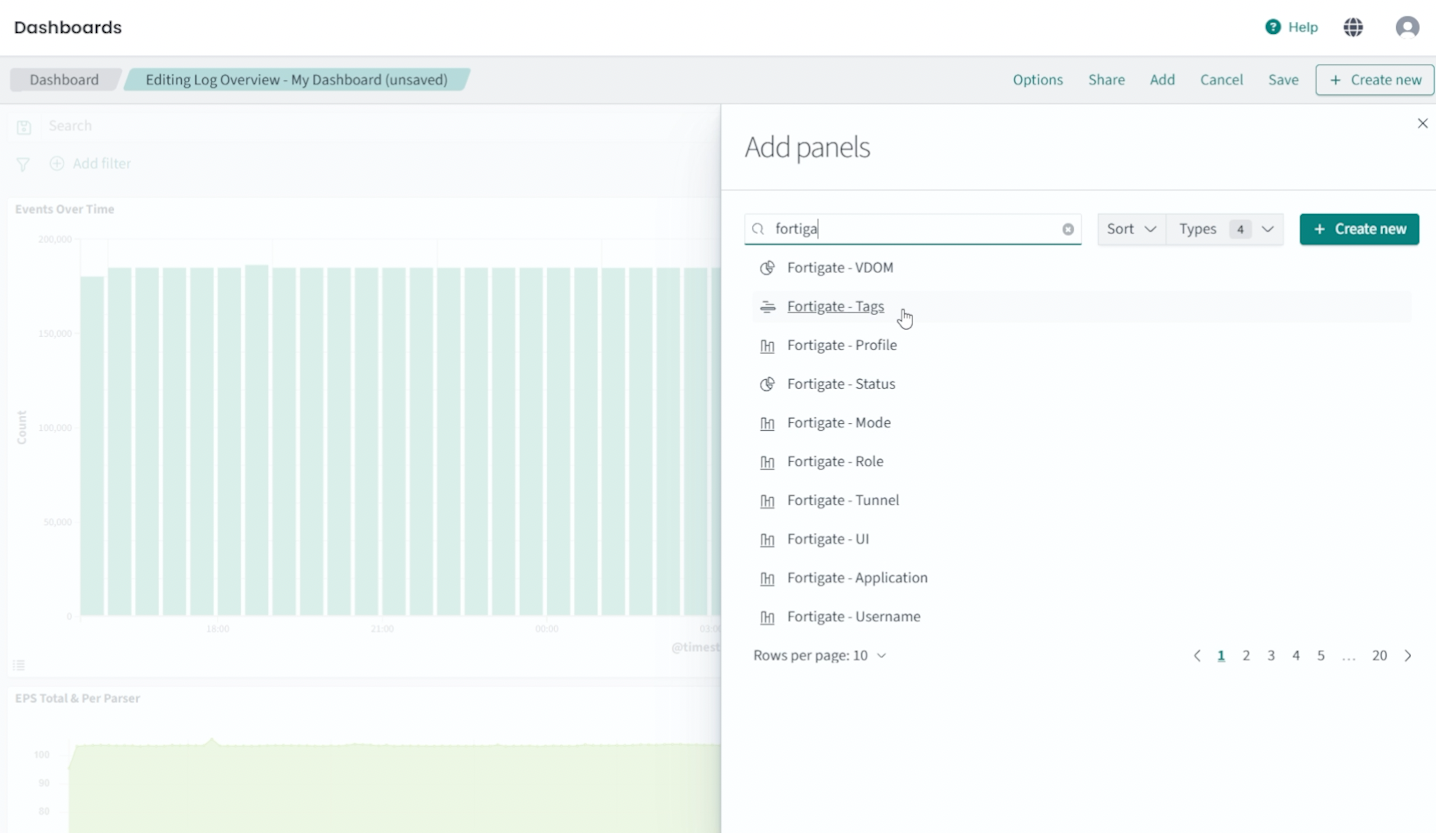Click bar chart icon for Fortigate - Application
Screen dimensions: 1436x833
point(768,578)
